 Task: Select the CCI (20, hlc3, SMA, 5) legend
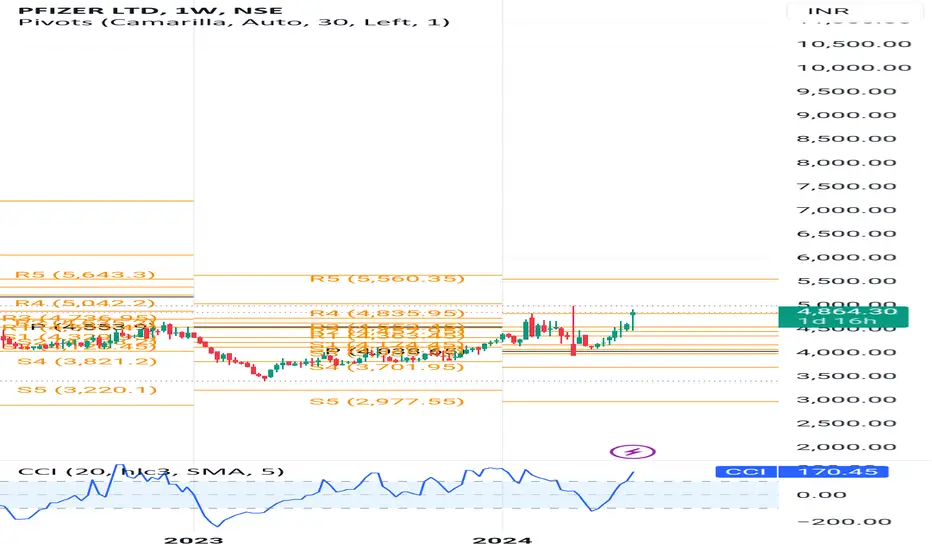pyautogui.click(x=151, y=472)
